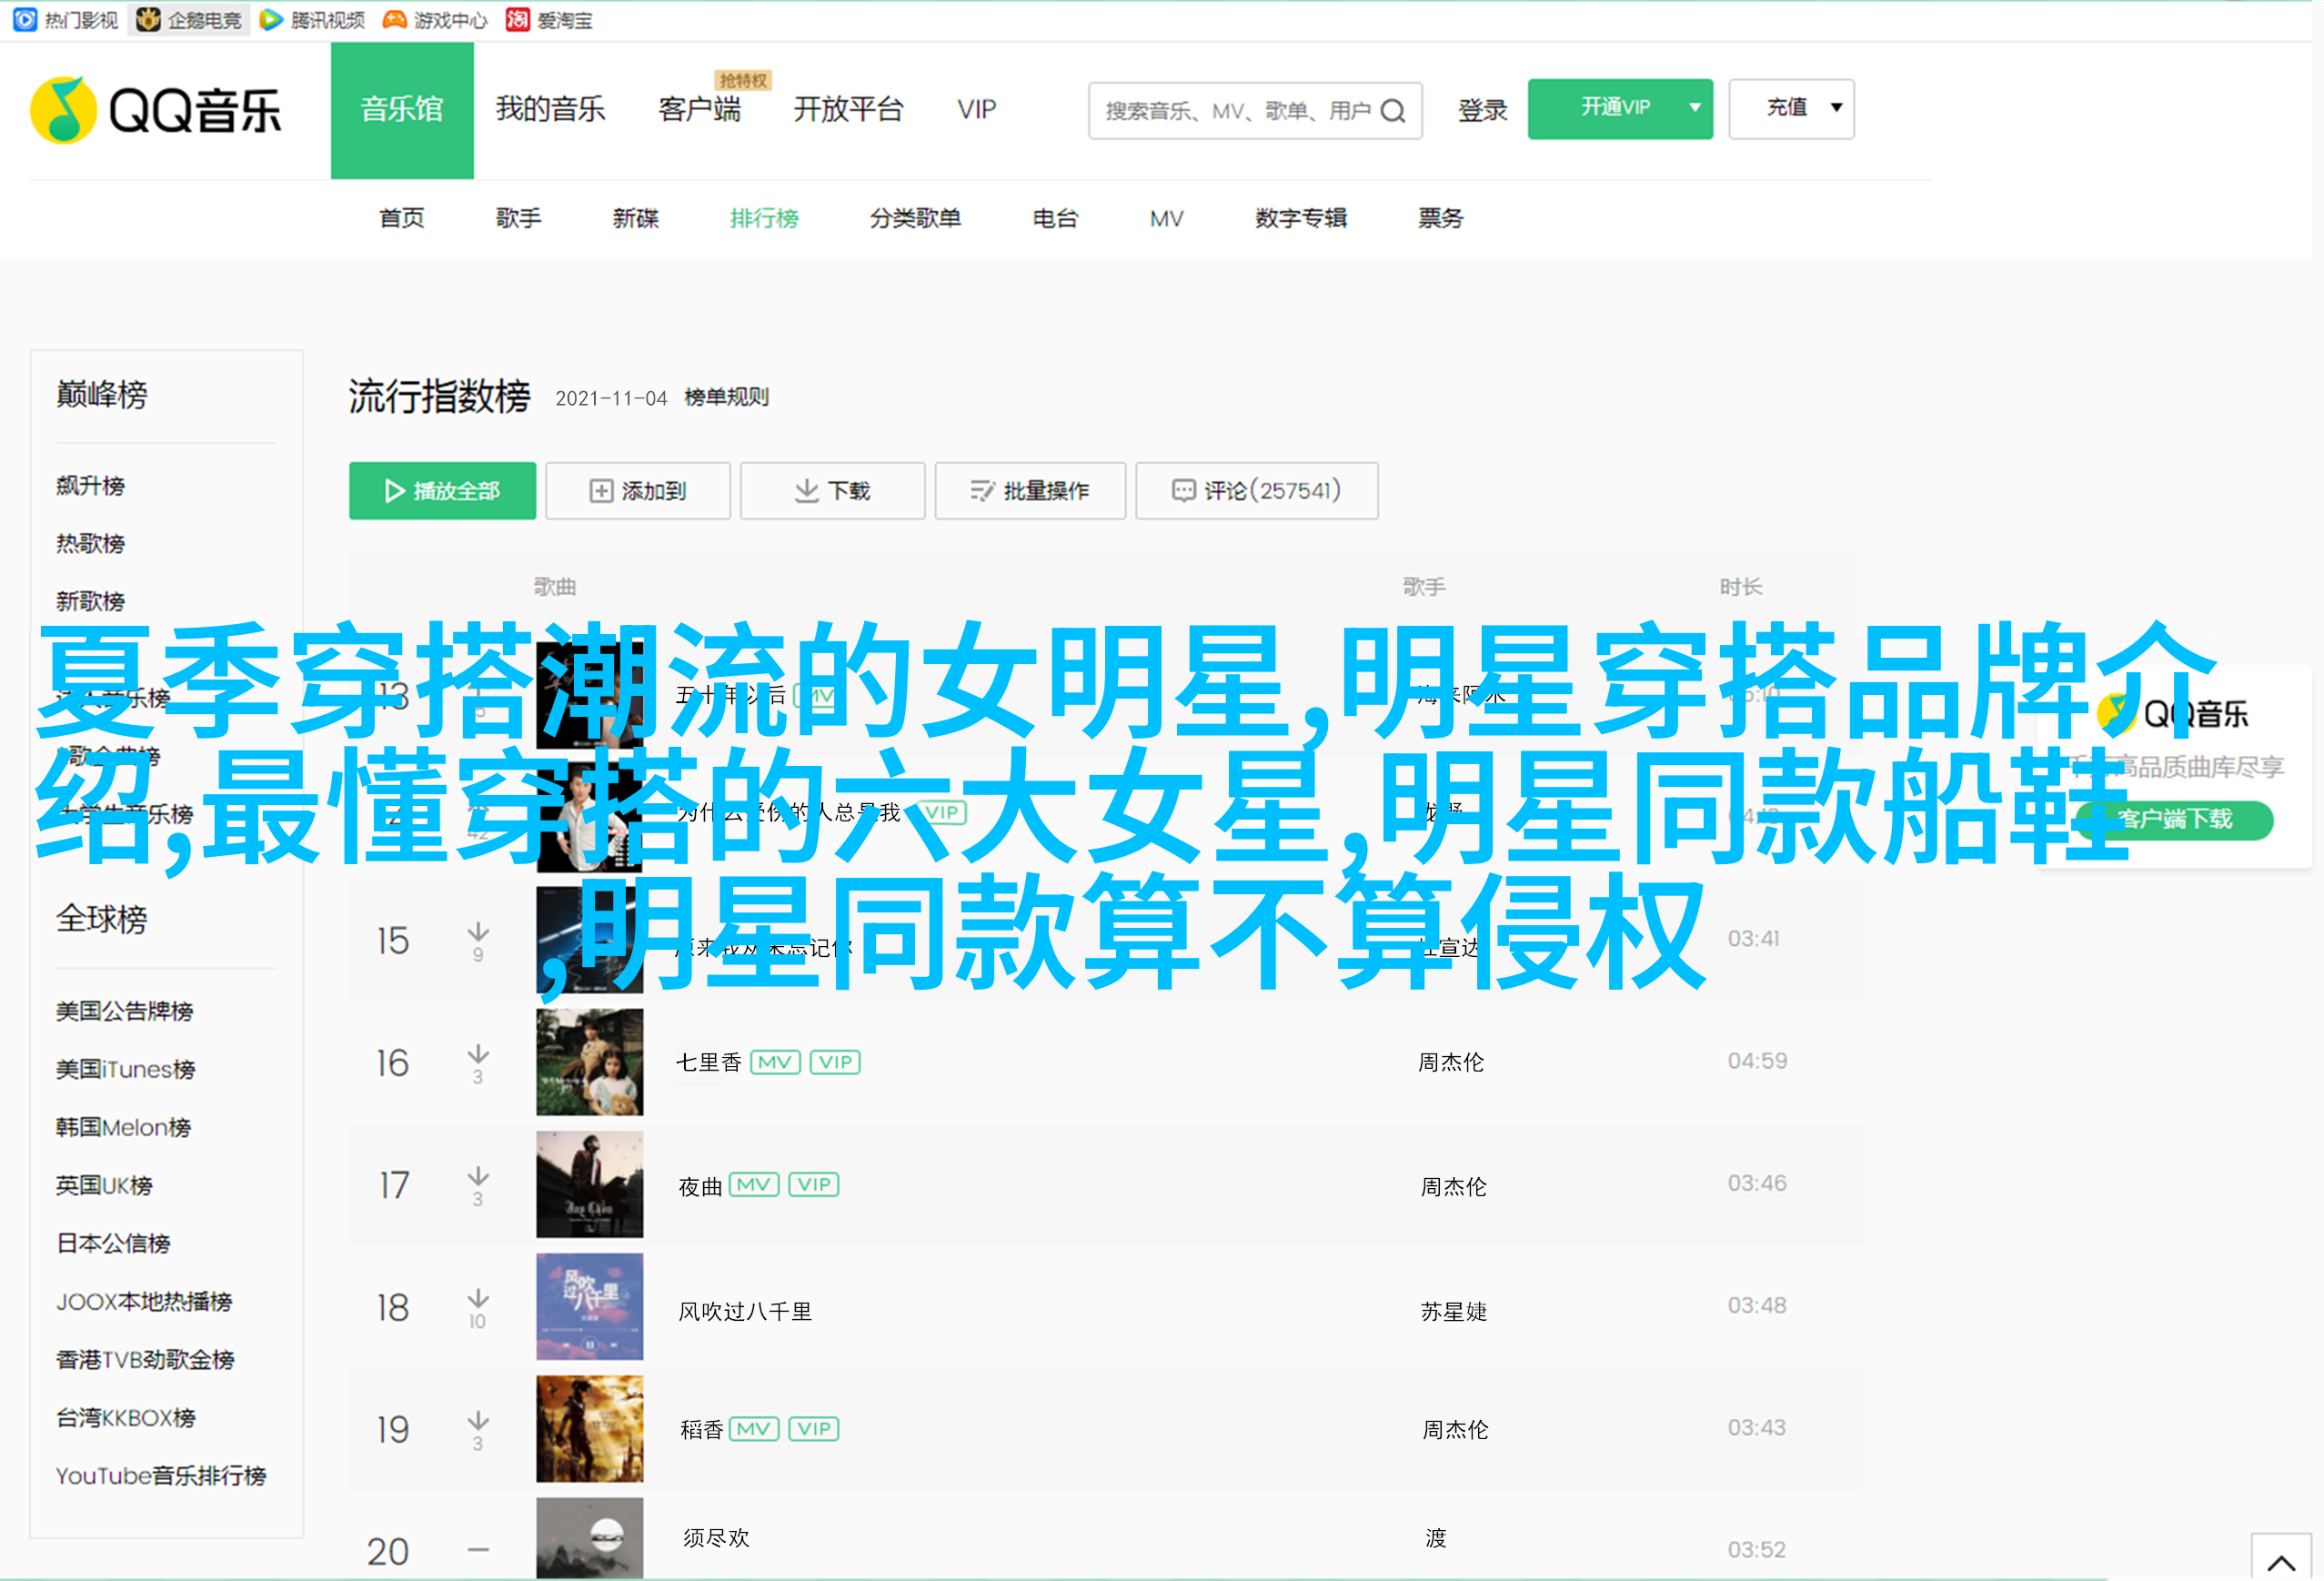The height and width of the screenshot is (1581, 2324).
Task: Go to 排行榜 sub-navigation
Action: click(x=764, y=218)
